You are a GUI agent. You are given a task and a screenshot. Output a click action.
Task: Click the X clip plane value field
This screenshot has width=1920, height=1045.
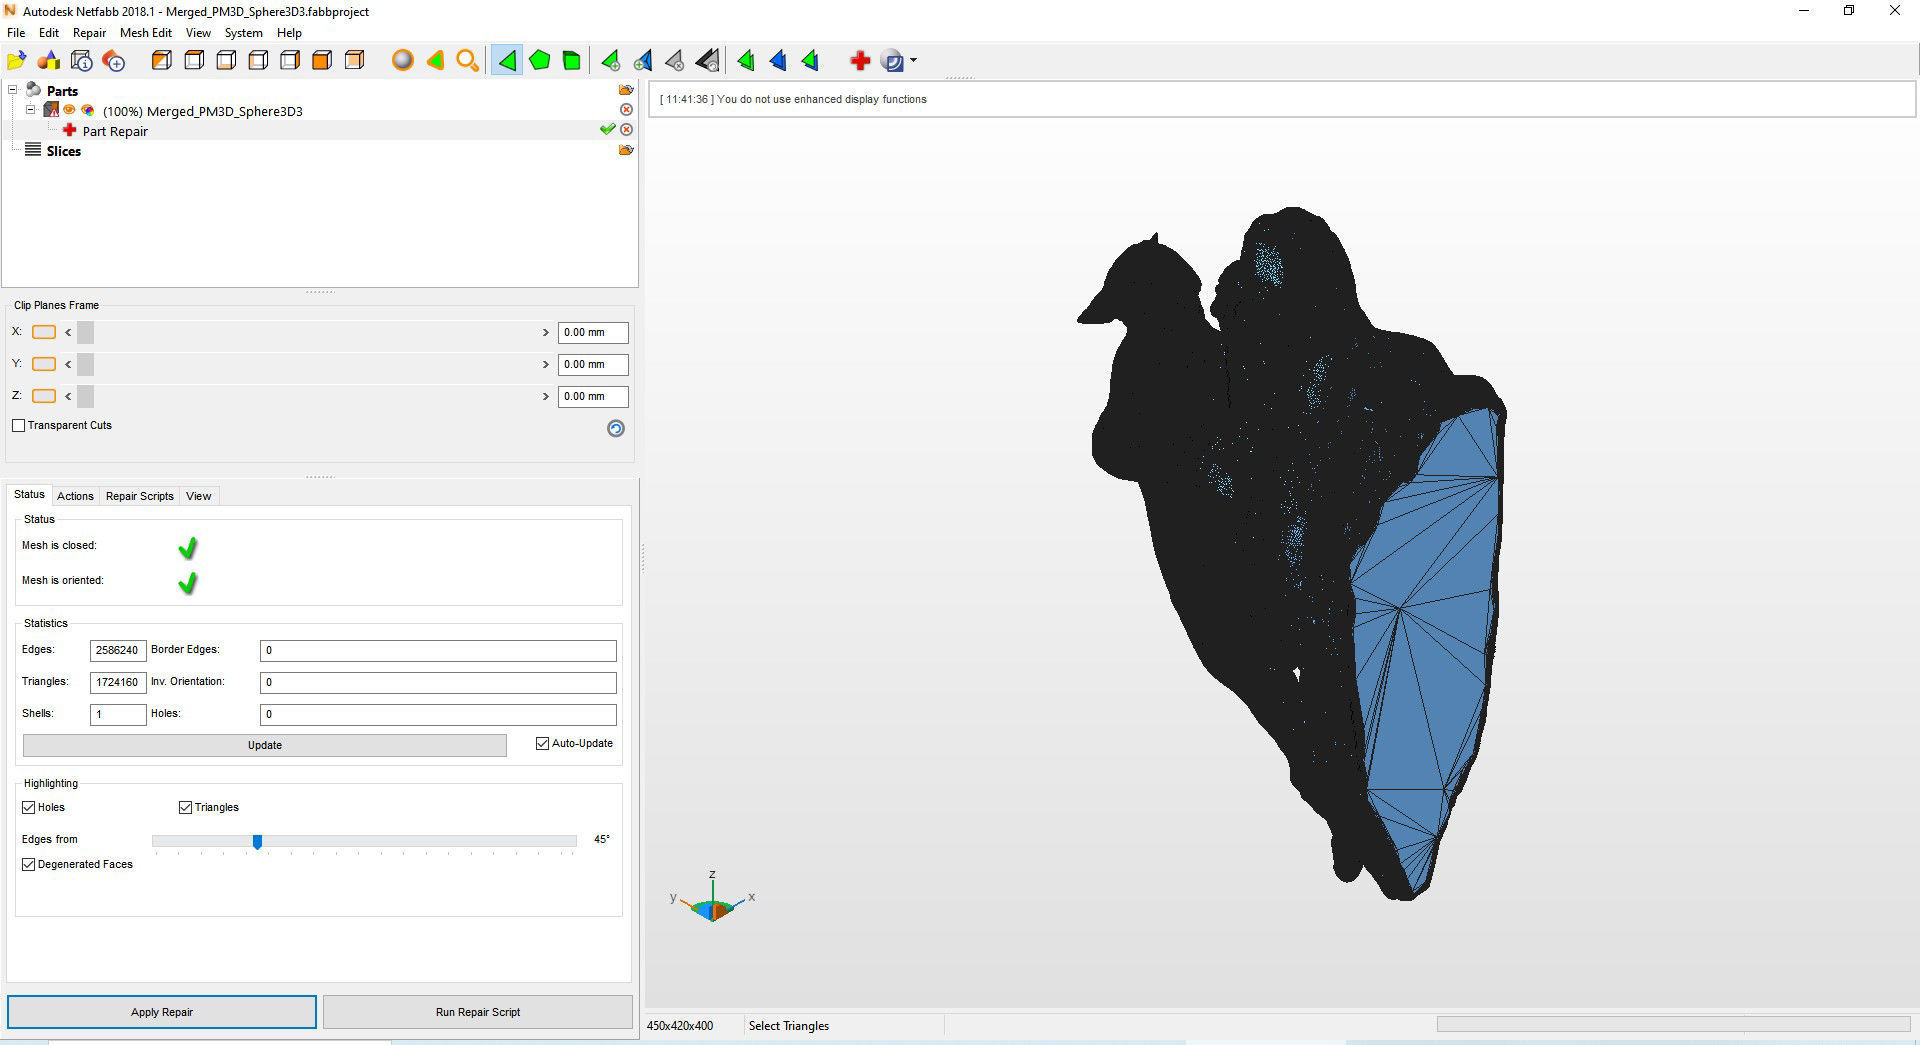coord(593,333)
